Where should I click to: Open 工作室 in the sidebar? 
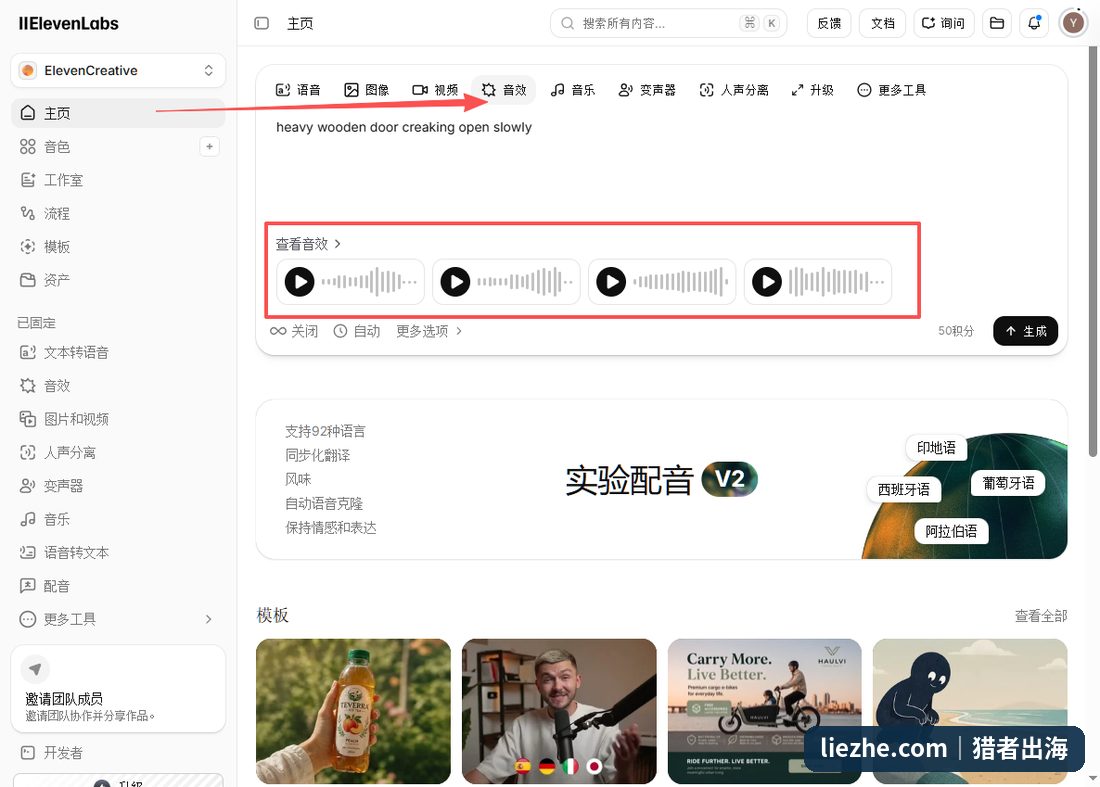(118, 180)
